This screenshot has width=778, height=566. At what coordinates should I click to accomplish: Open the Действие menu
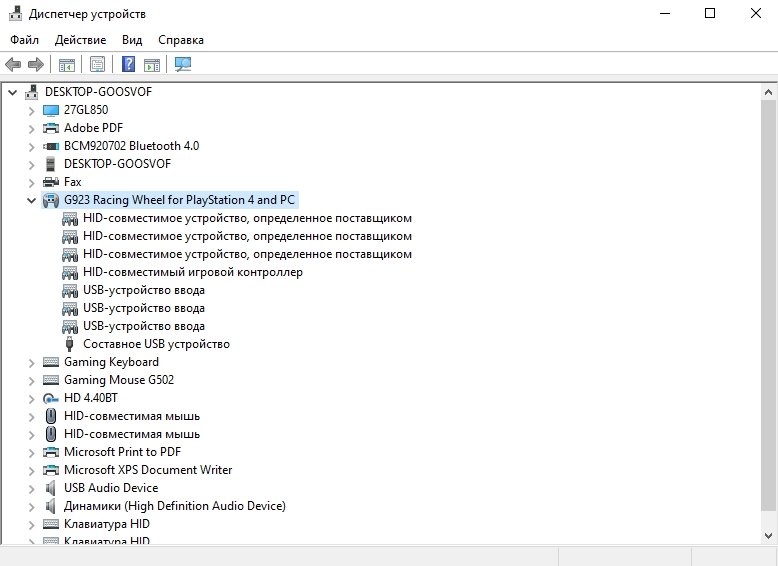point(80,40)
